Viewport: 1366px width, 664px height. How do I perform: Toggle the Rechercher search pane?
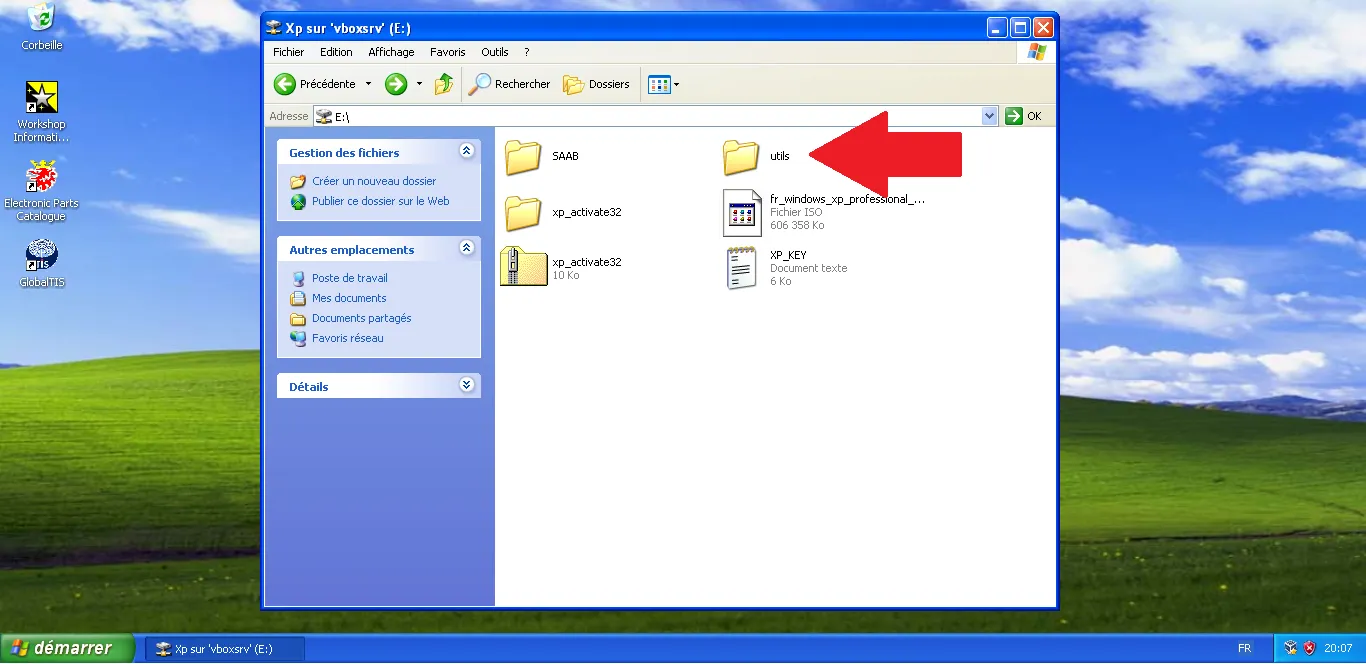pyautogui.click(x=509, y=84)
